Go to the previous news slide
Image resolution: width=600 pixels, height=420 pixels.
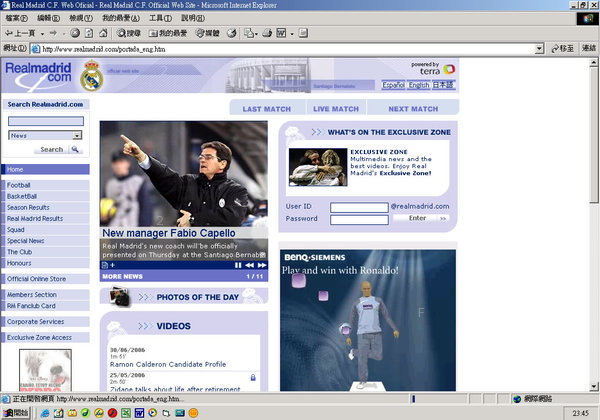(249, 265)
